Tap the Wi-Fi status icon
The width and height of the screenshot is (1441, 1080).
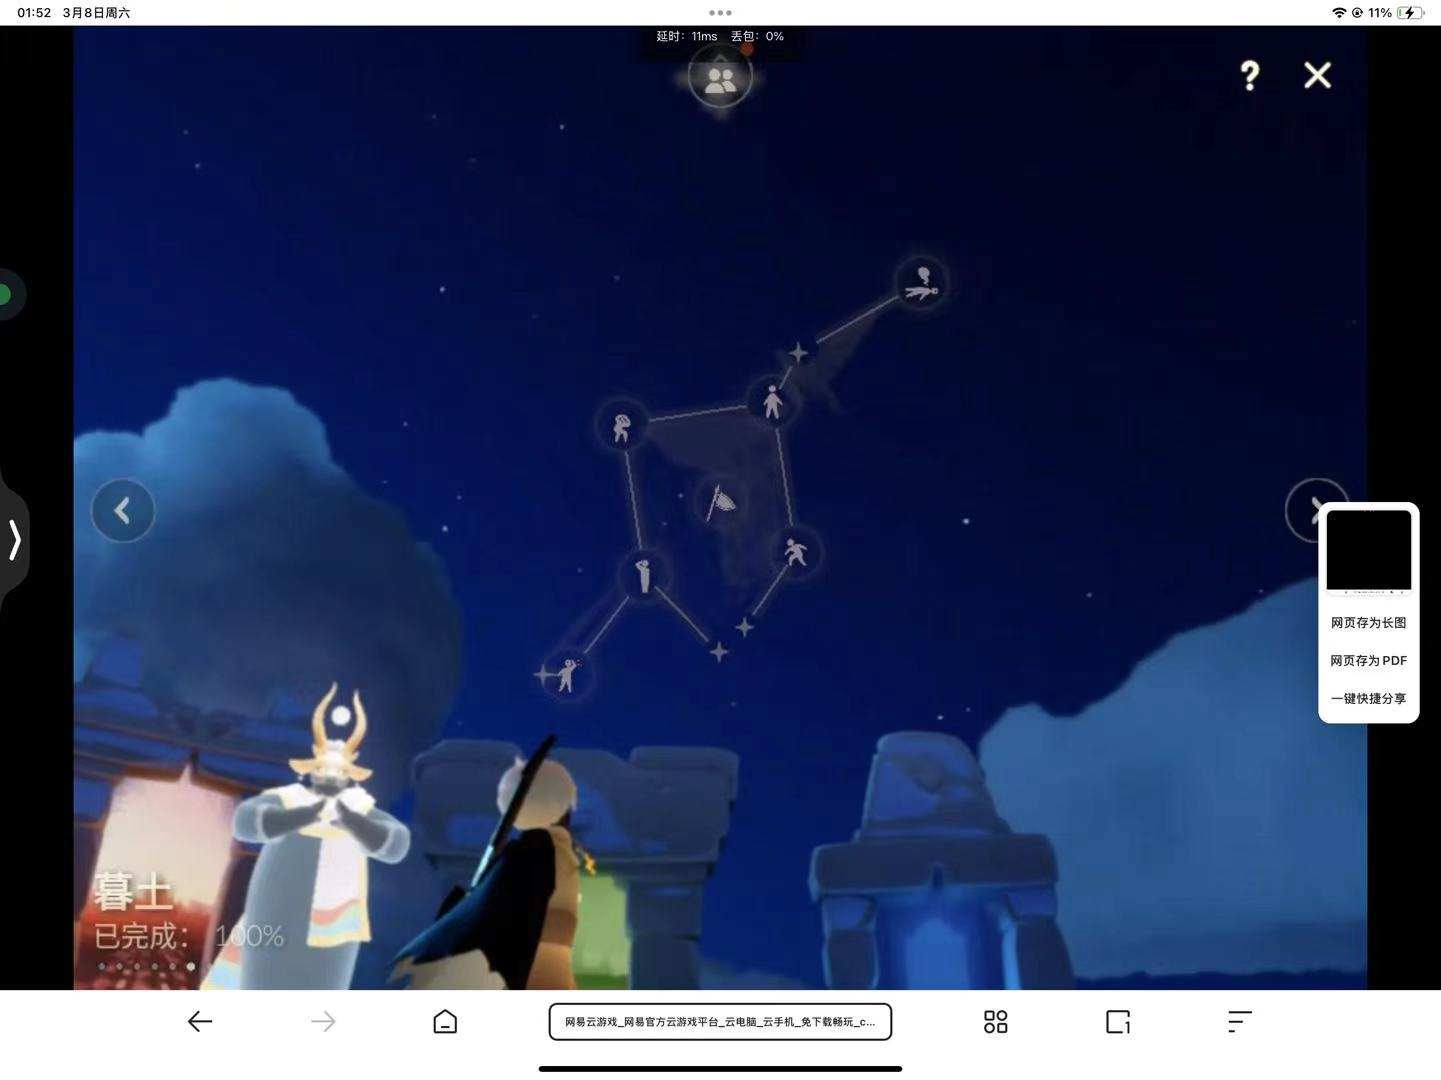tap(1339, 13)
